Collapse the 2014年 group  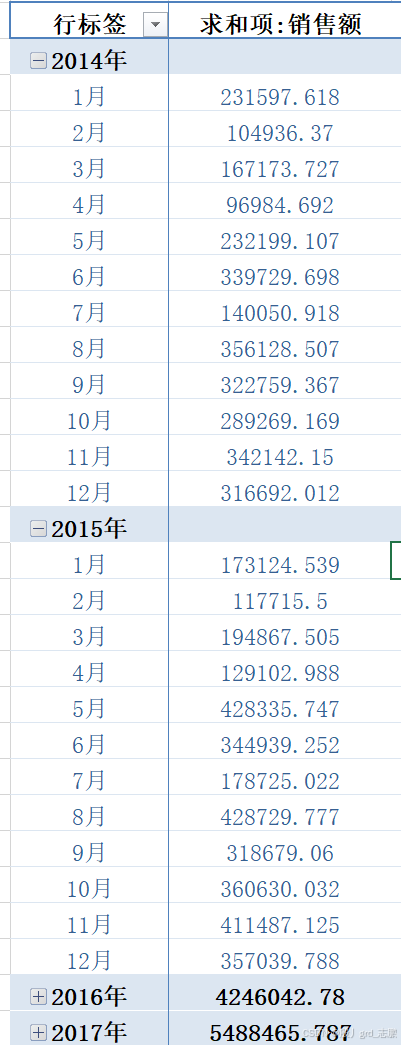[39, 61]
